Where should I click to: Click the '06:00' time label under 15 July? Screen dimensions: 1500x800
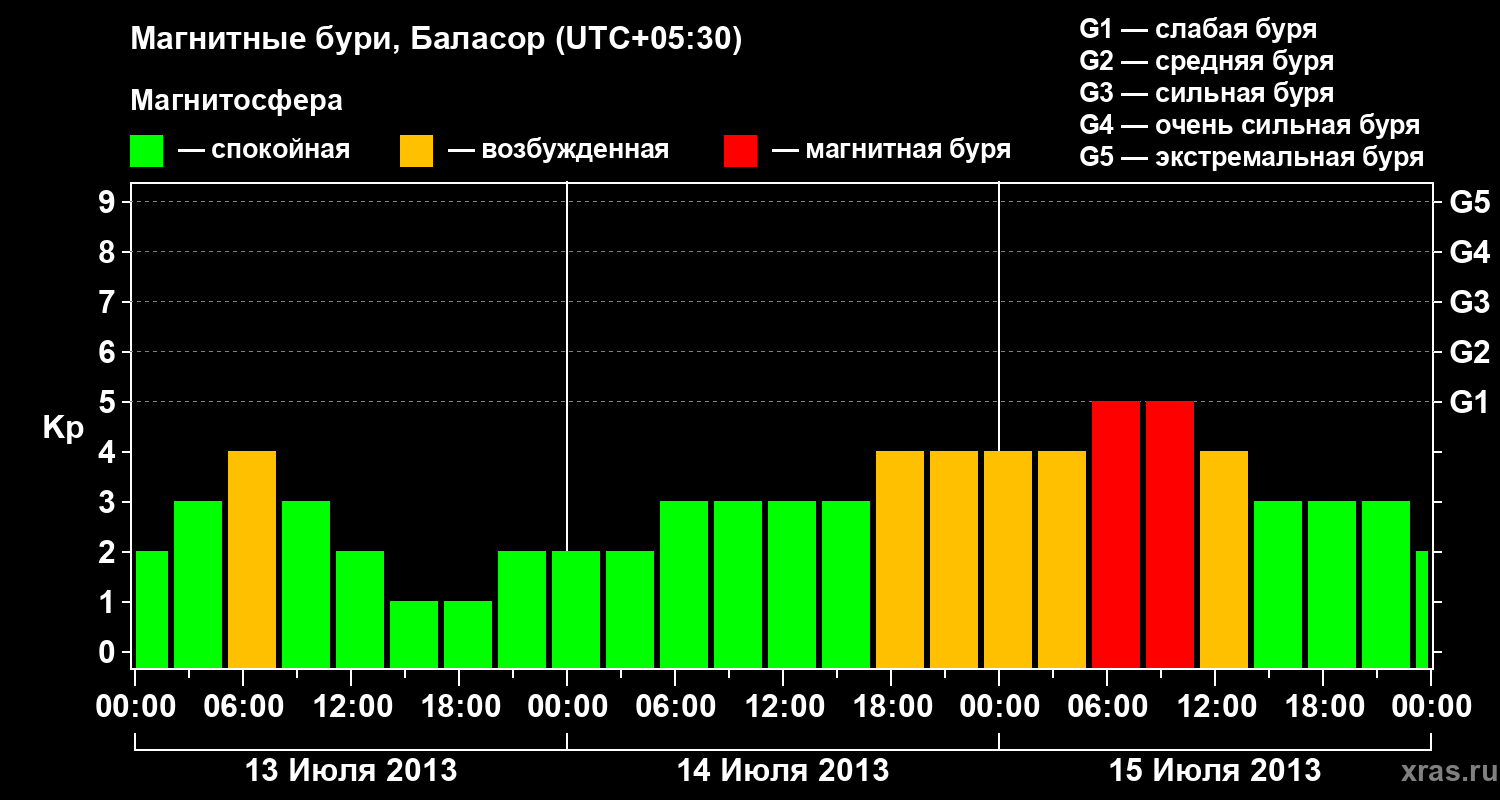(1107, 707)
